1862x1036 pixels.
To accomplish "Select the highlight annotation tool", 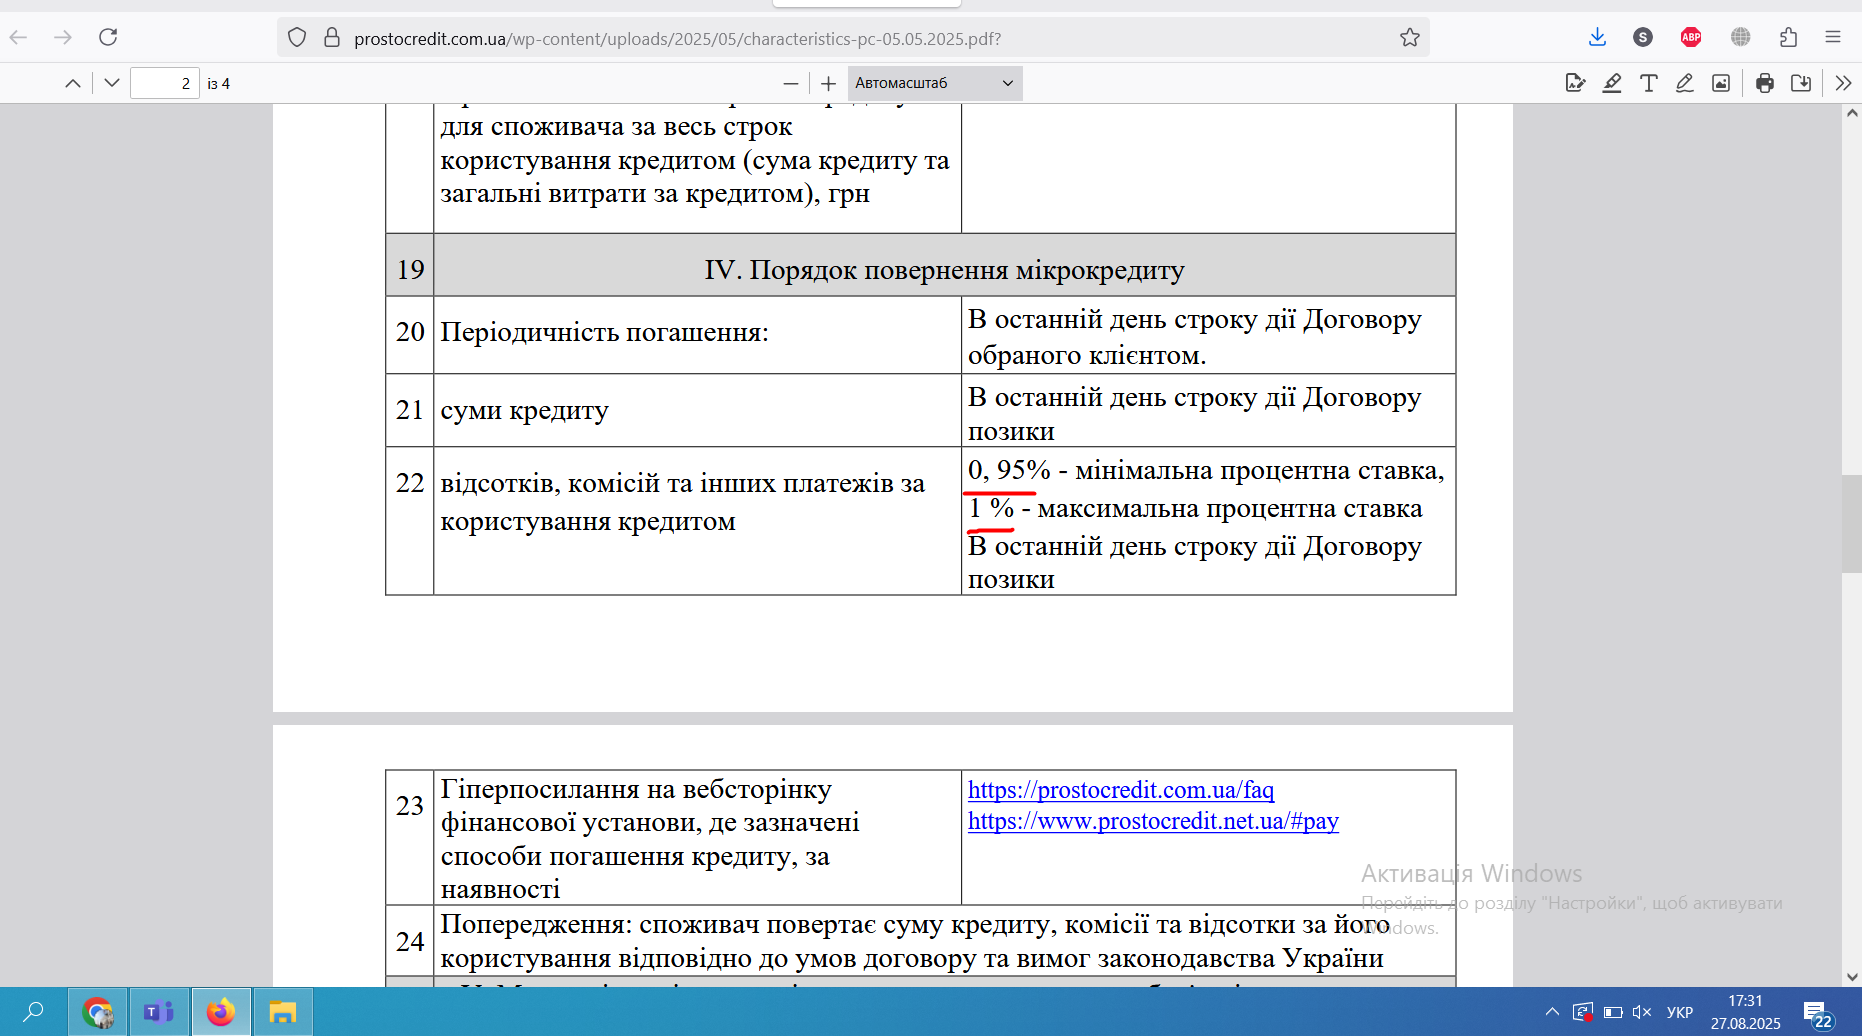I will 1612,83.
